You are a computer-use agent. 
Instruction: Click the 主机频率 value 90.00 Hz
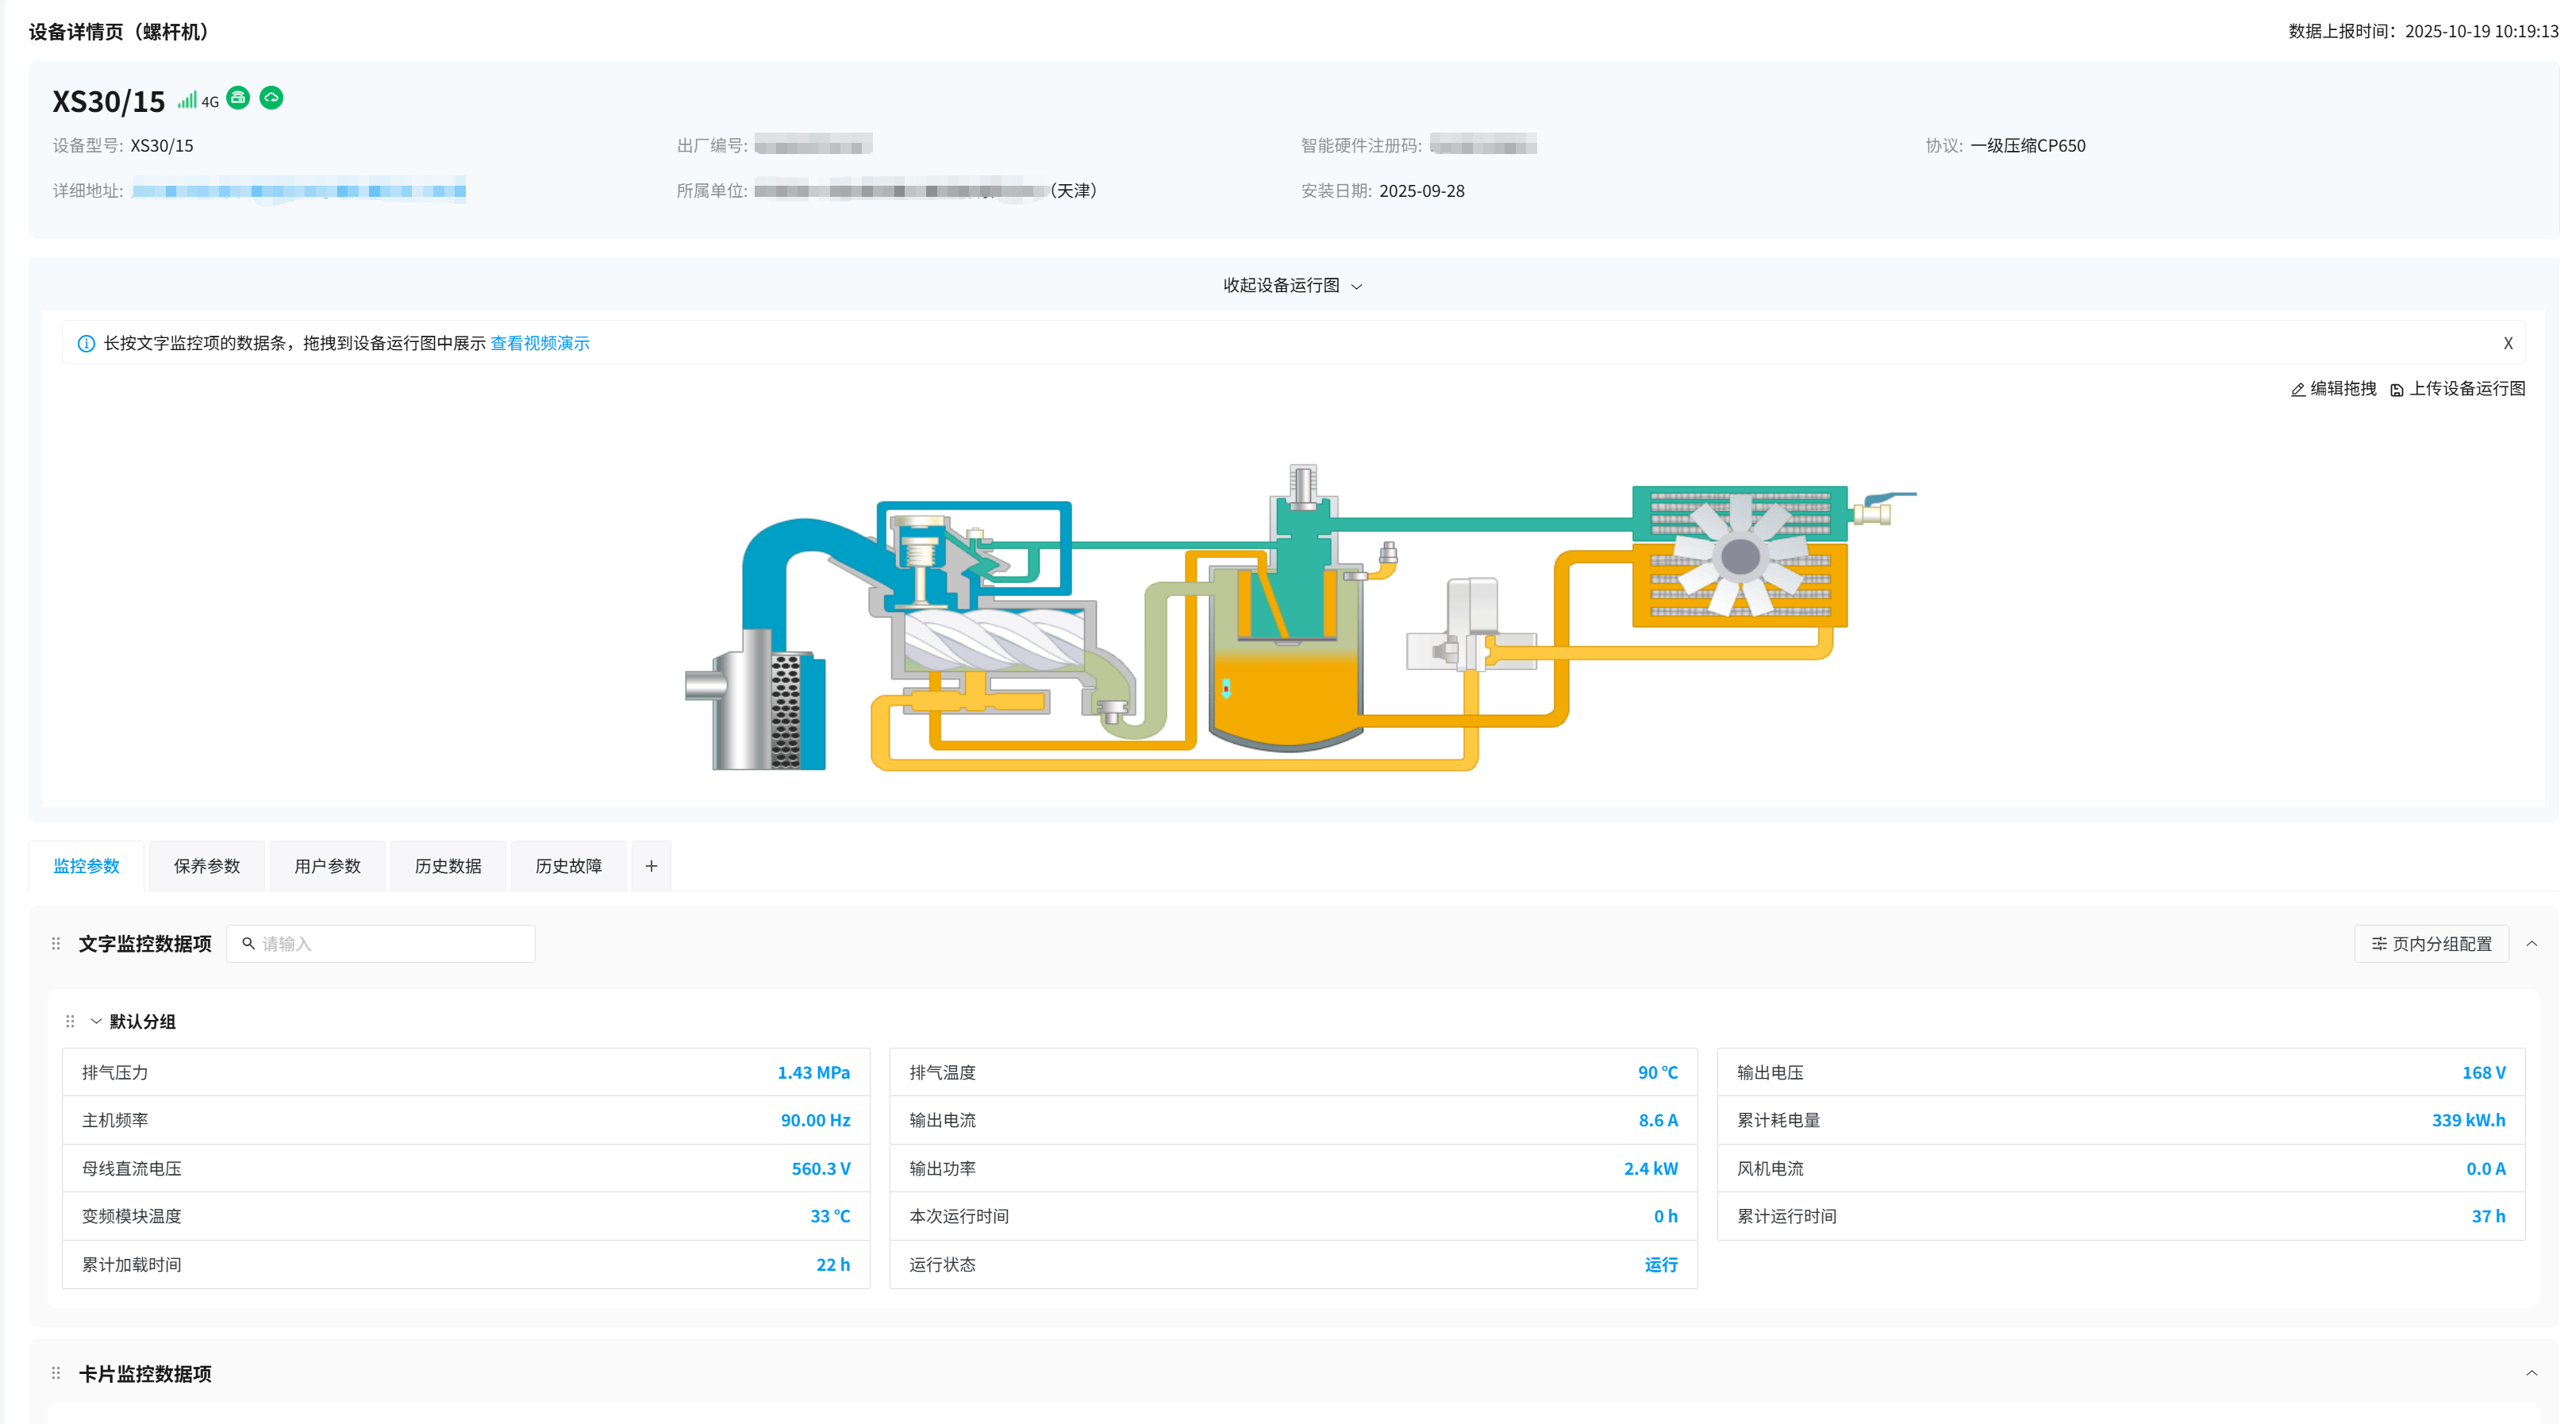pyautogui.click(x=815, y=1120)
